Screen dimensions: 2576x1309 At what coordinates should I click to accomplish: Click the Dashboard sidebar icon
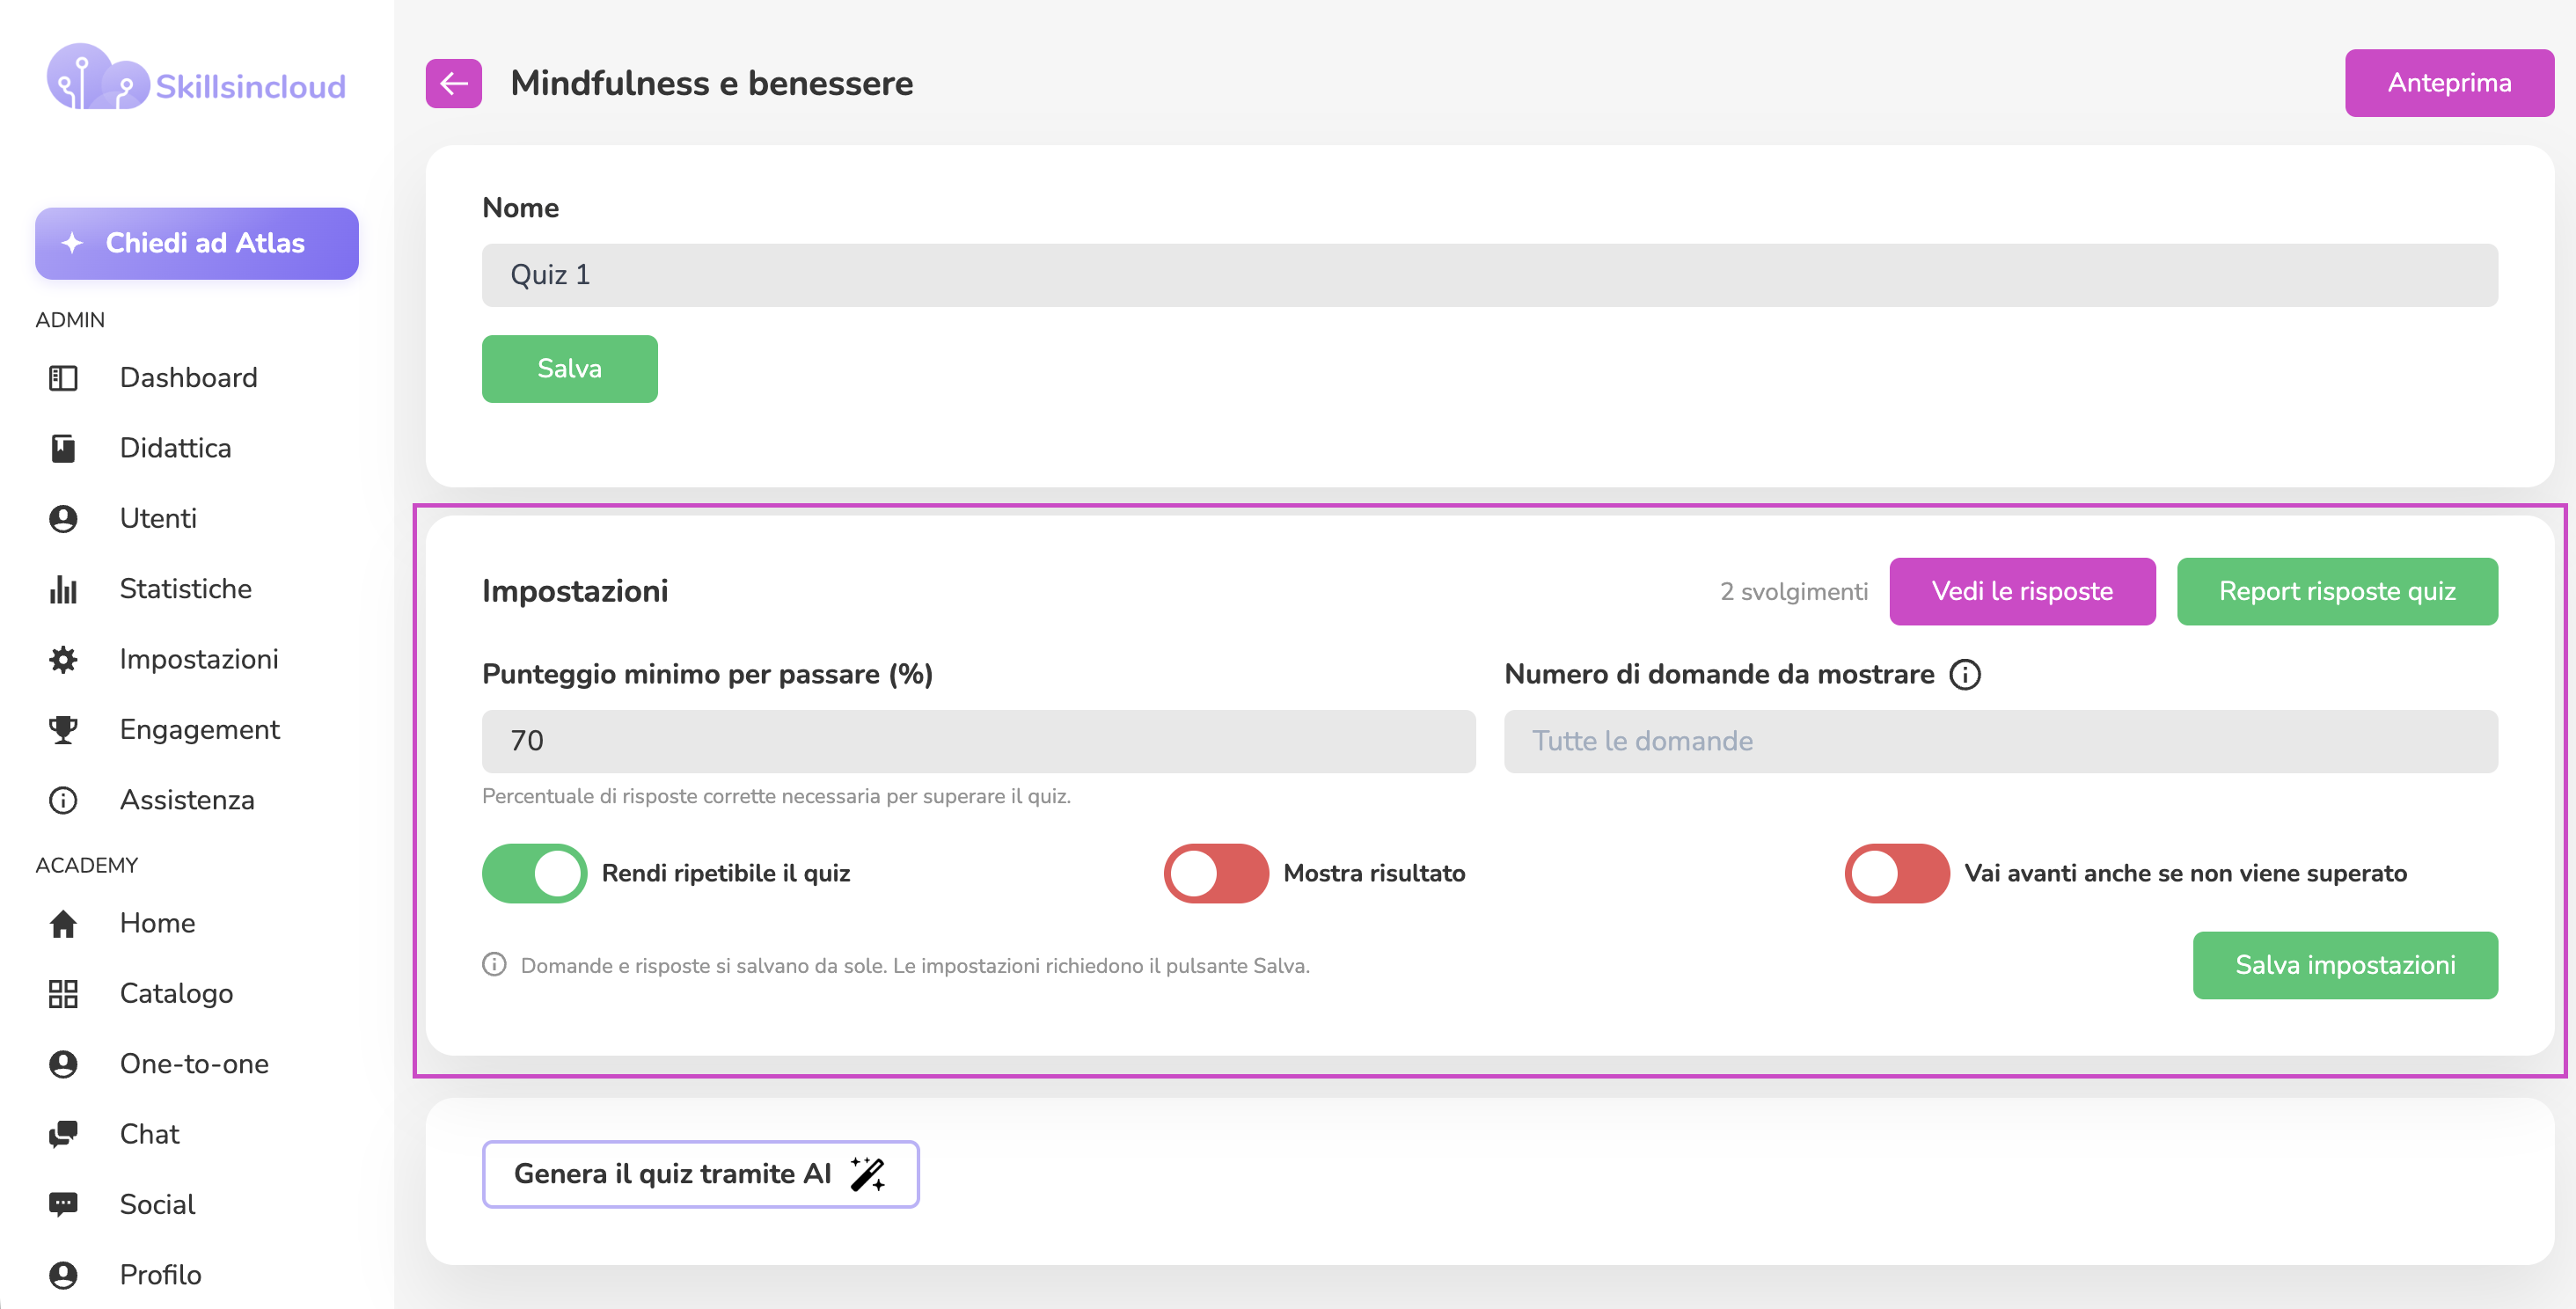pyautogui.click(x=63, y=378)
